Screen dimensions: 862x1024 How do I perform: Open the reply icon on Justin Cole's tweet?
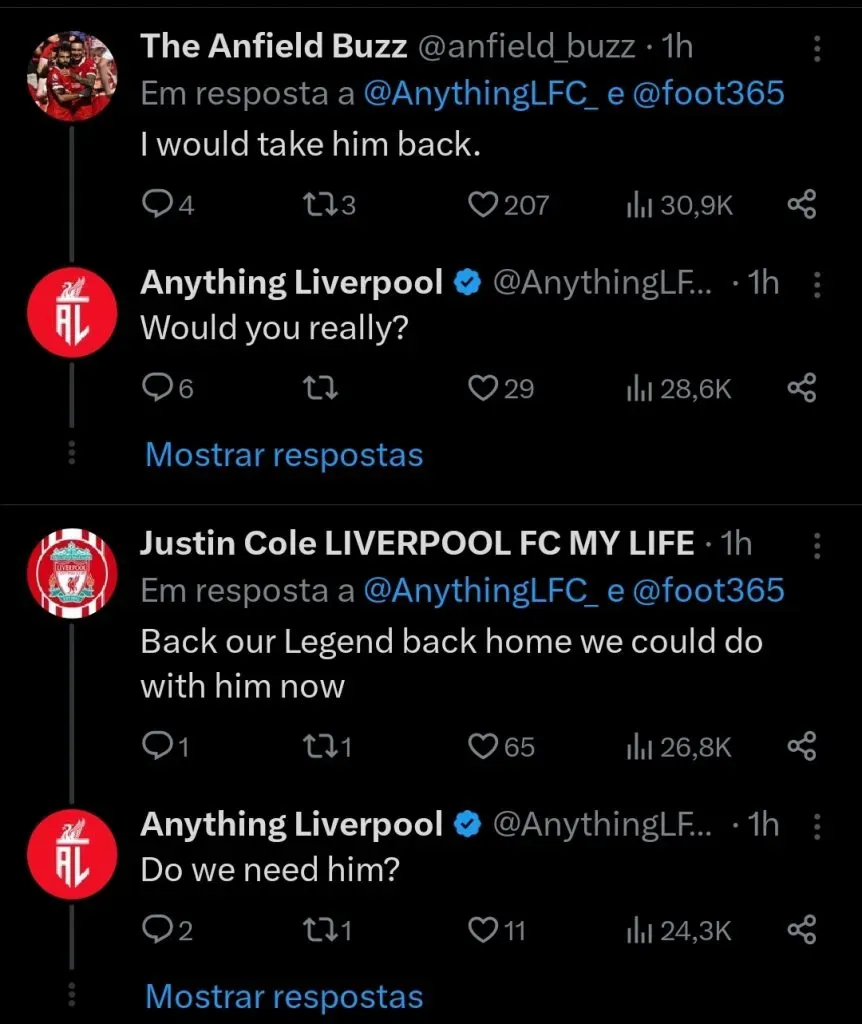click(x=160, y=745)
